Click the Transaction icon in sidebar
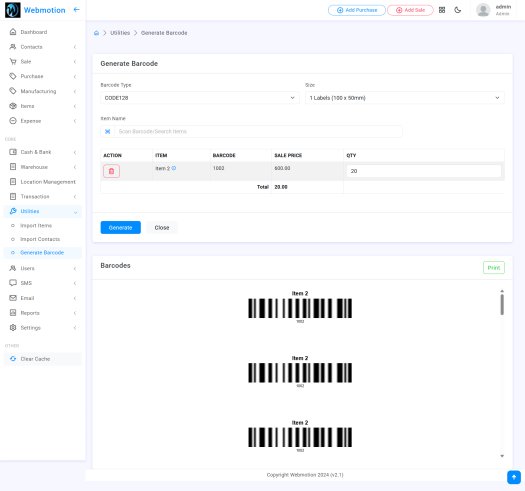Viewport: 525px width, 491px height. click(13, 196)
